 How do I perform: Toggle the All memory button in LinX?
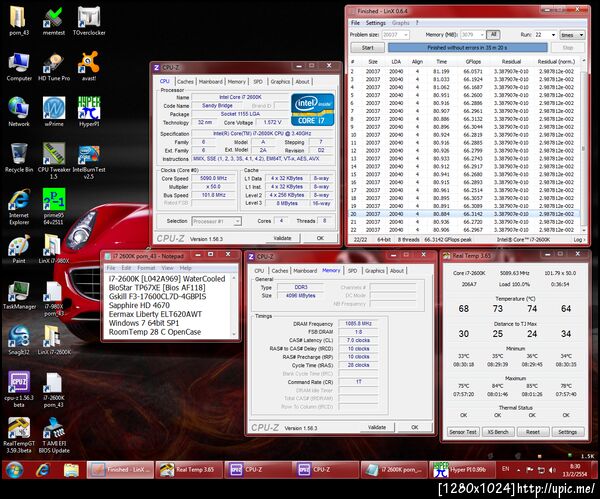[492, 34]
